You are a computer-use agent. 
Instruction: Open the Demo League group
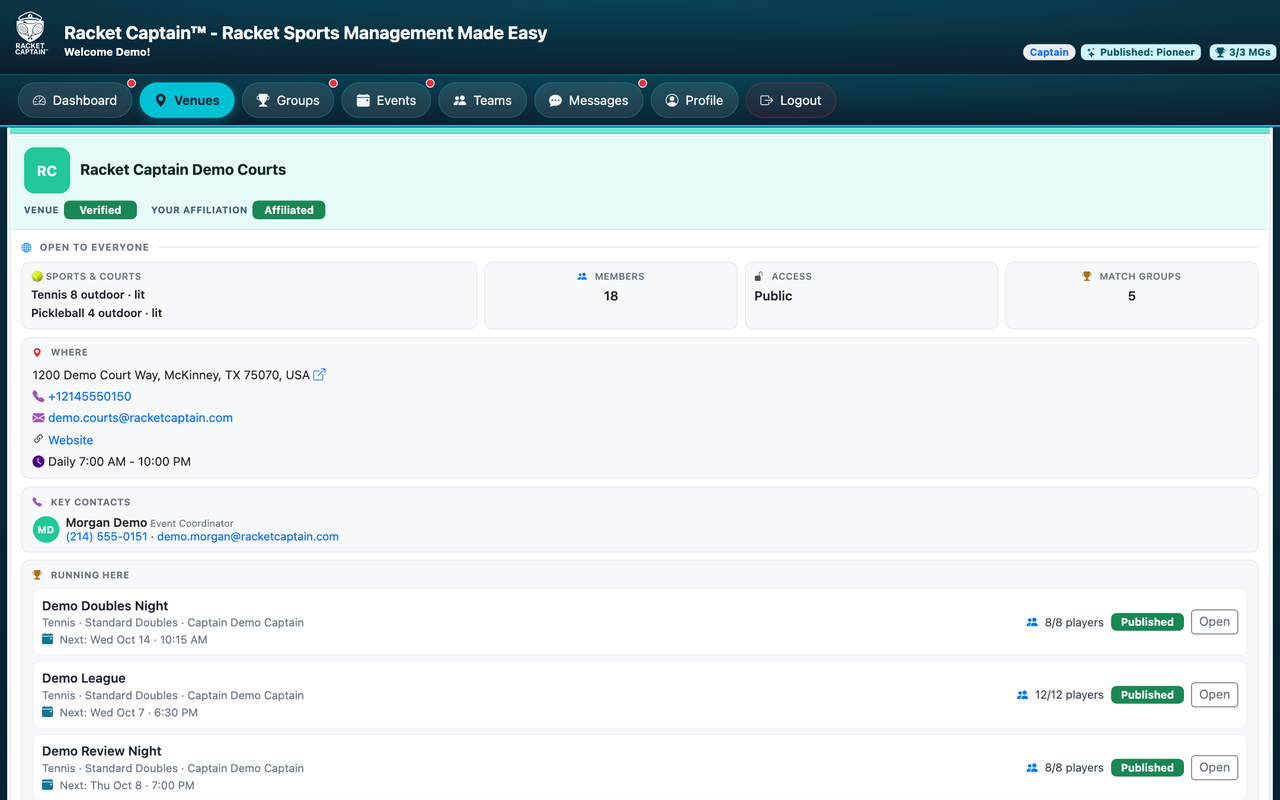click(x=1214, y=695)
